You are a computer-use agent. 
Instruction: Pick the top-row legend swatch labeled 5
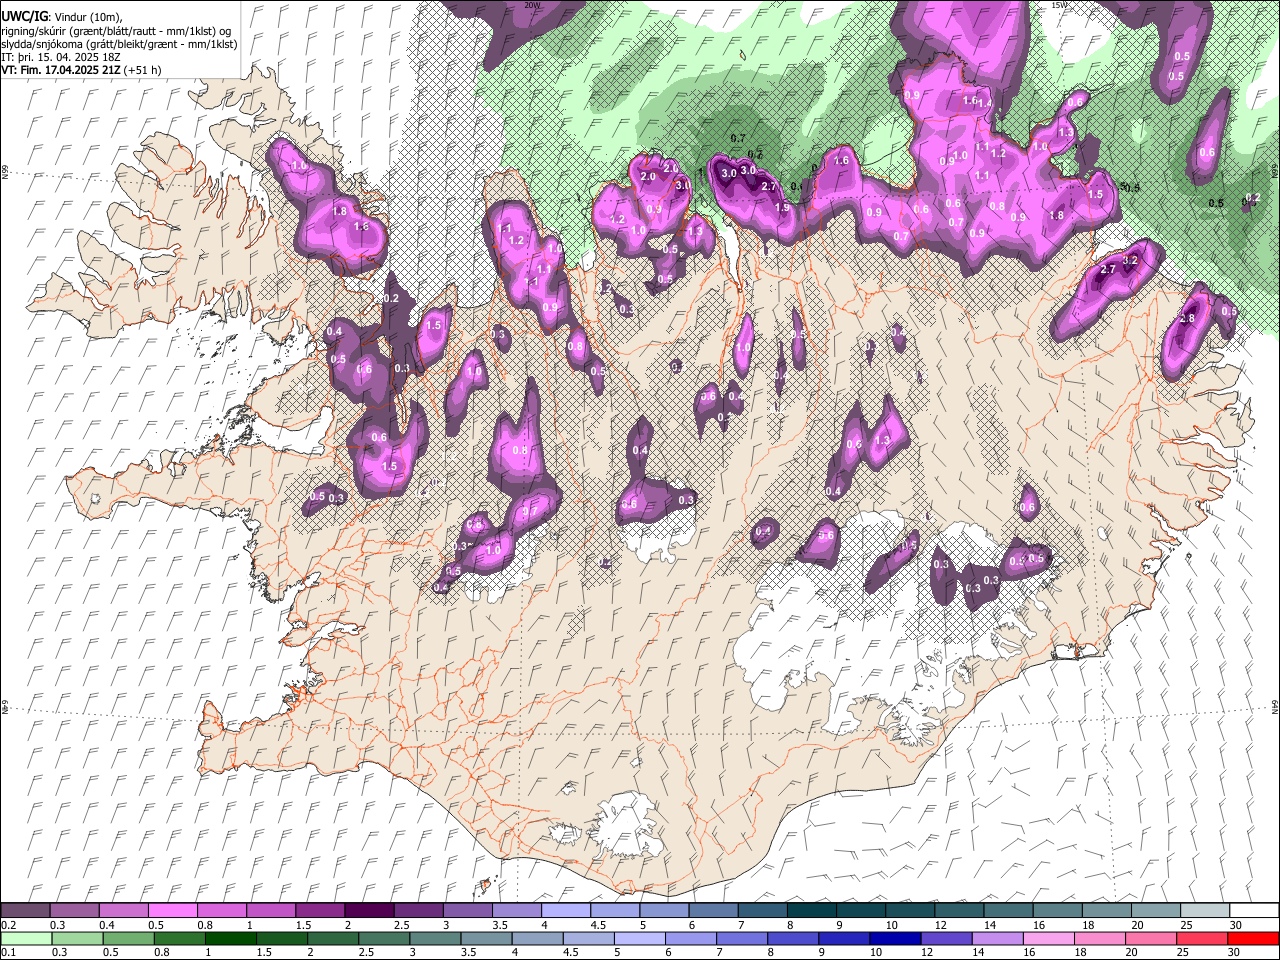point(664,911)
